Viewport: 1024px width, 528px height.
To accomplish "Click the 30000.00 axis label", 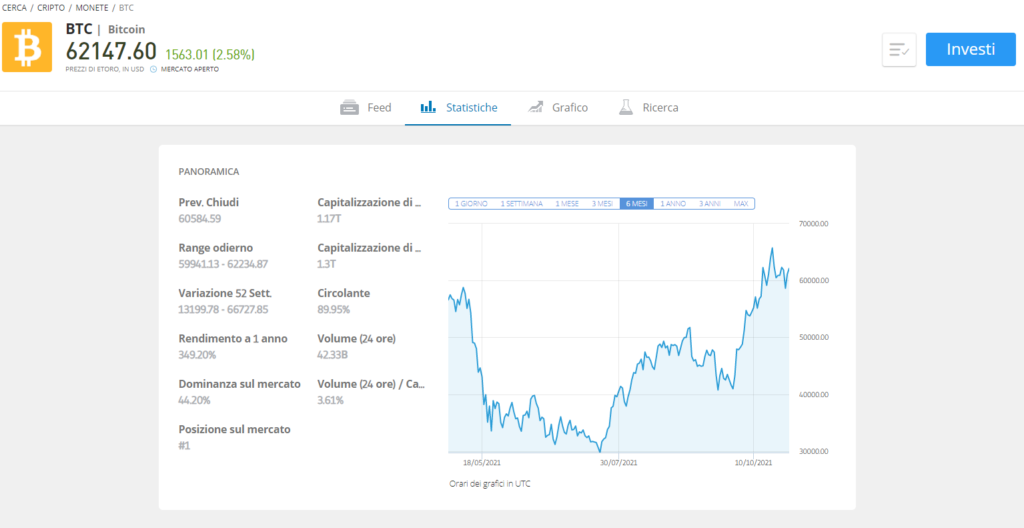I will coord(814,452).
